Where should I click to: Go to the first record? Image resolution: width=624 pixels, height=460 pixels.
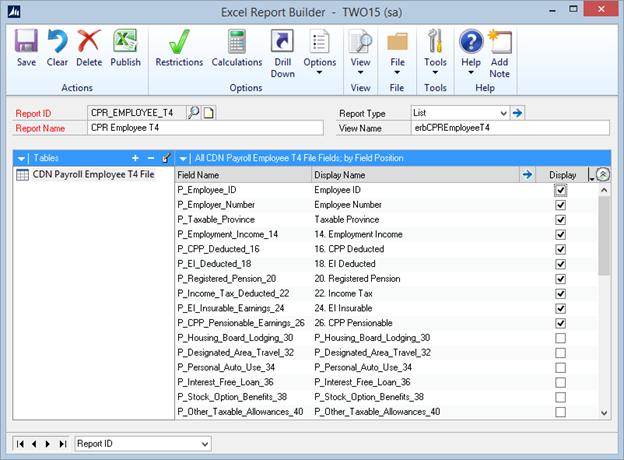tap(20, 444)
